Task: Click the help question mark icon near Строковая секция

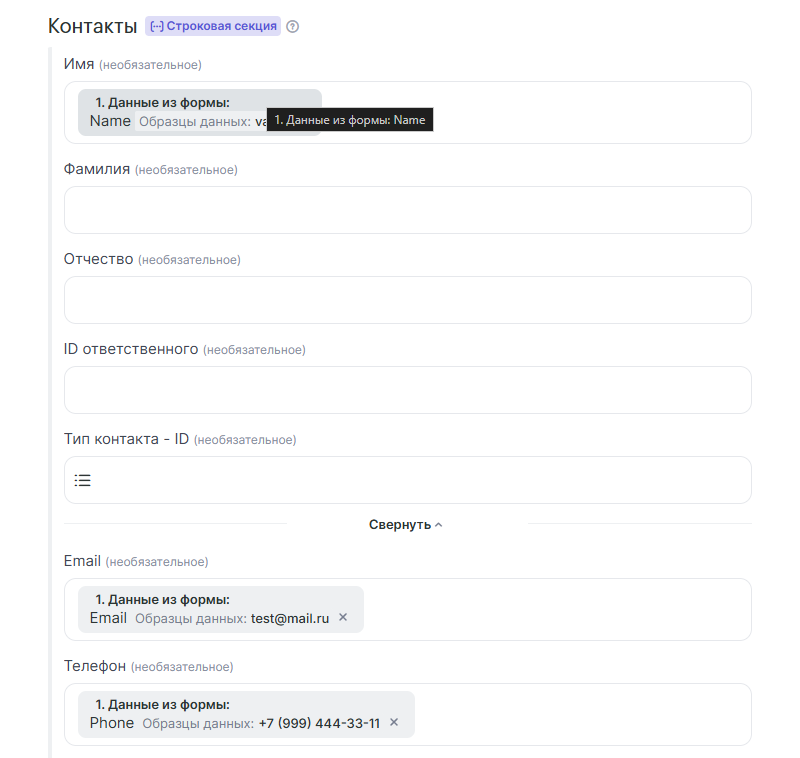Action: (x=293, y=27)
